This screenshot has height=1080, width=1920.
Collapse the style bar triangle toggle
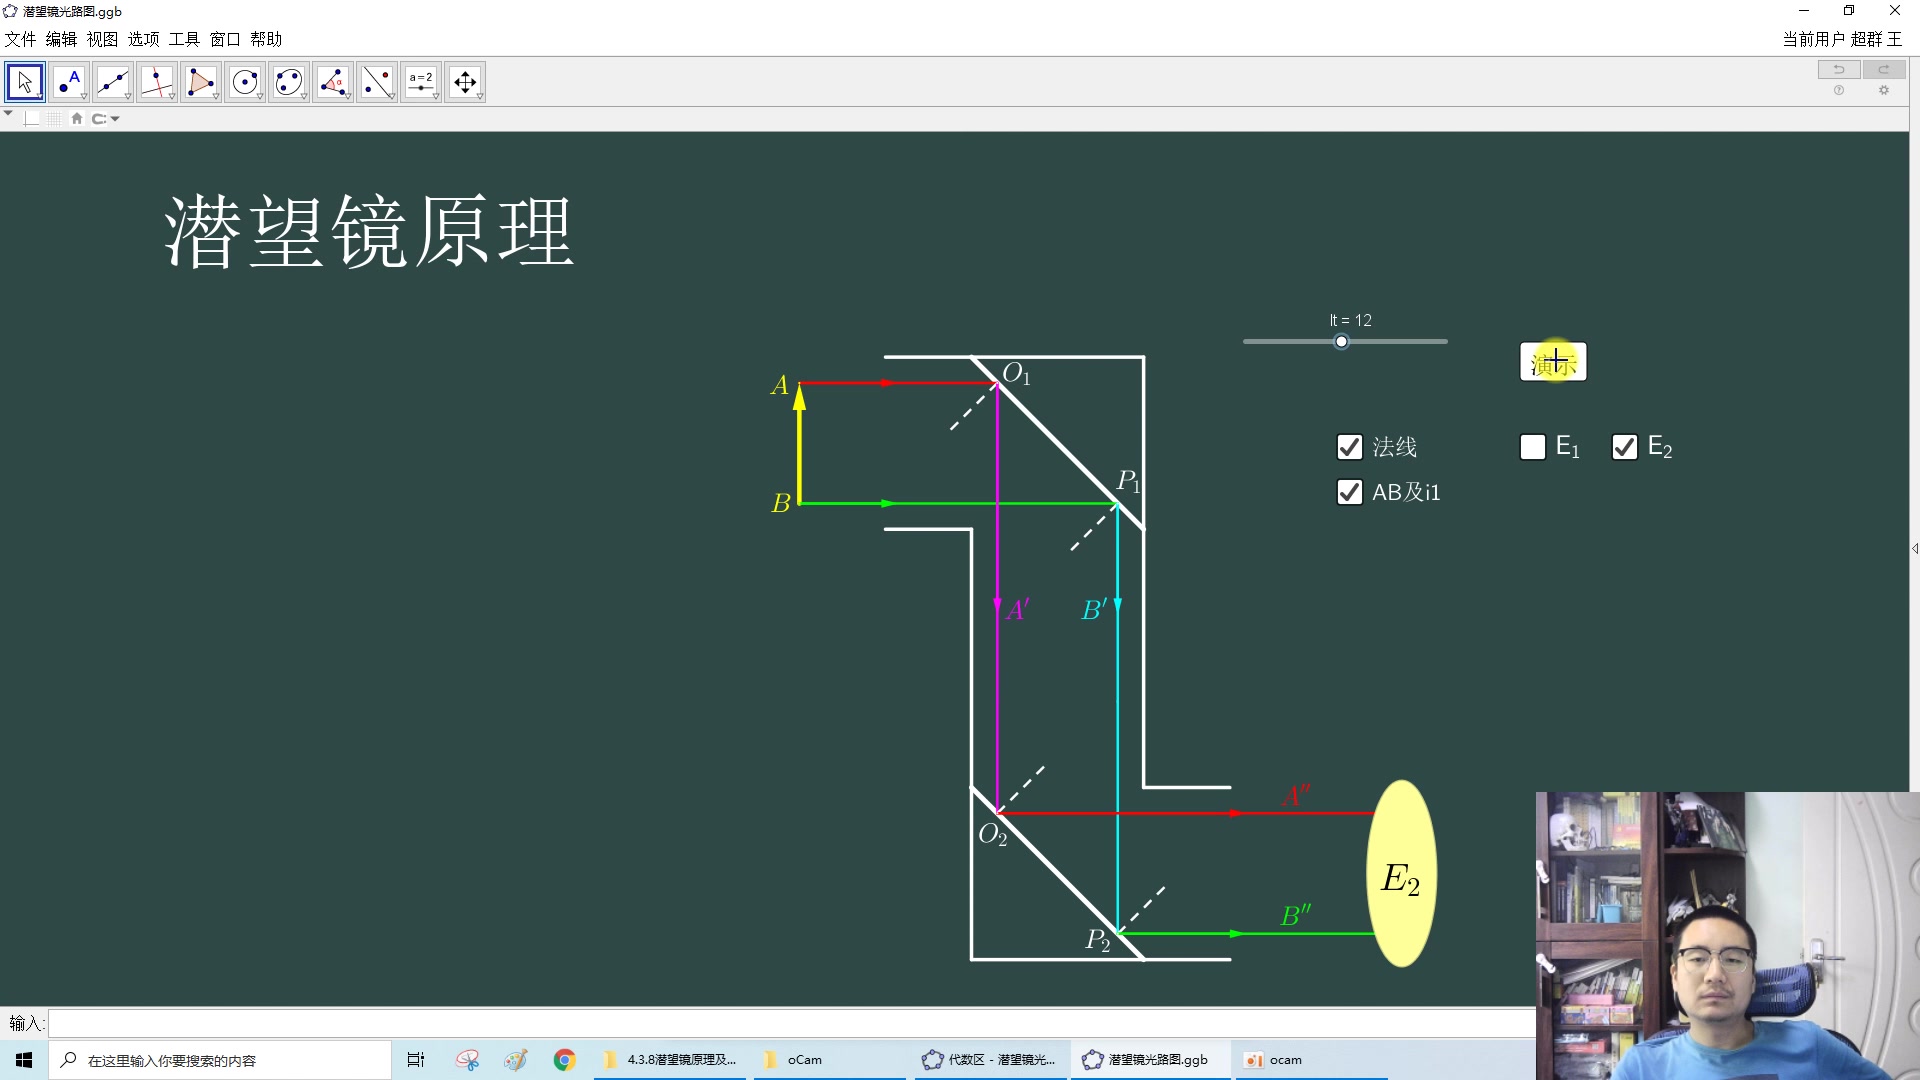point(8,114)
